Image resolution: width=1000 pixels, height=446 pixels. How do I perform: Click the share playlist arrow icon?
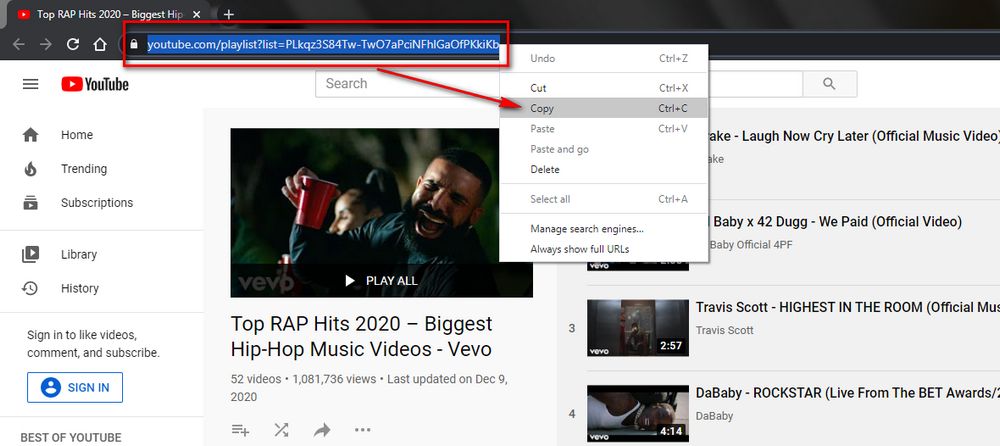point(322,429)
